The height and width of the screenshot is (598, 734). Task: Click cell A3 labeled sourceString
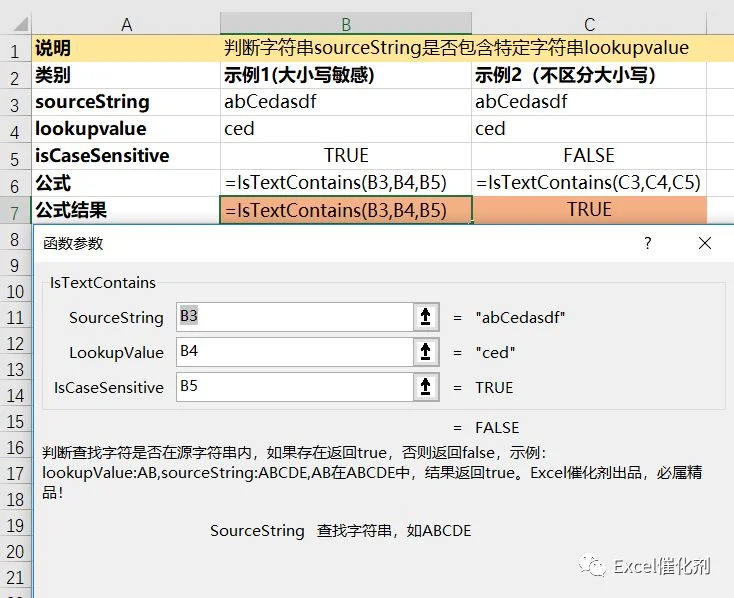126,102
